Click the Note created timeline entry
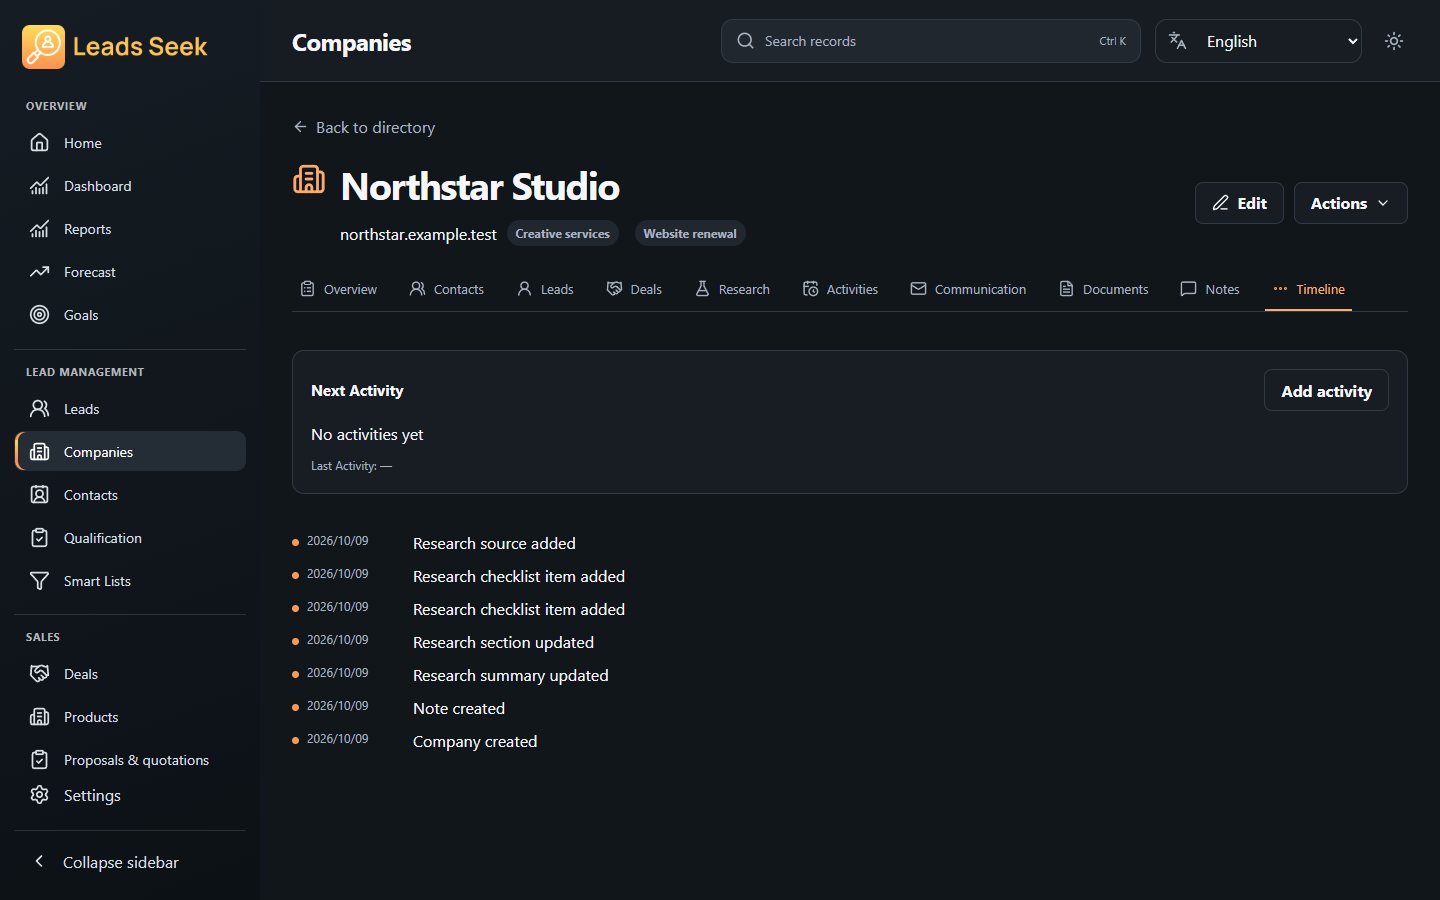Viewport: 1440px width, 900px height. [459, 708]
